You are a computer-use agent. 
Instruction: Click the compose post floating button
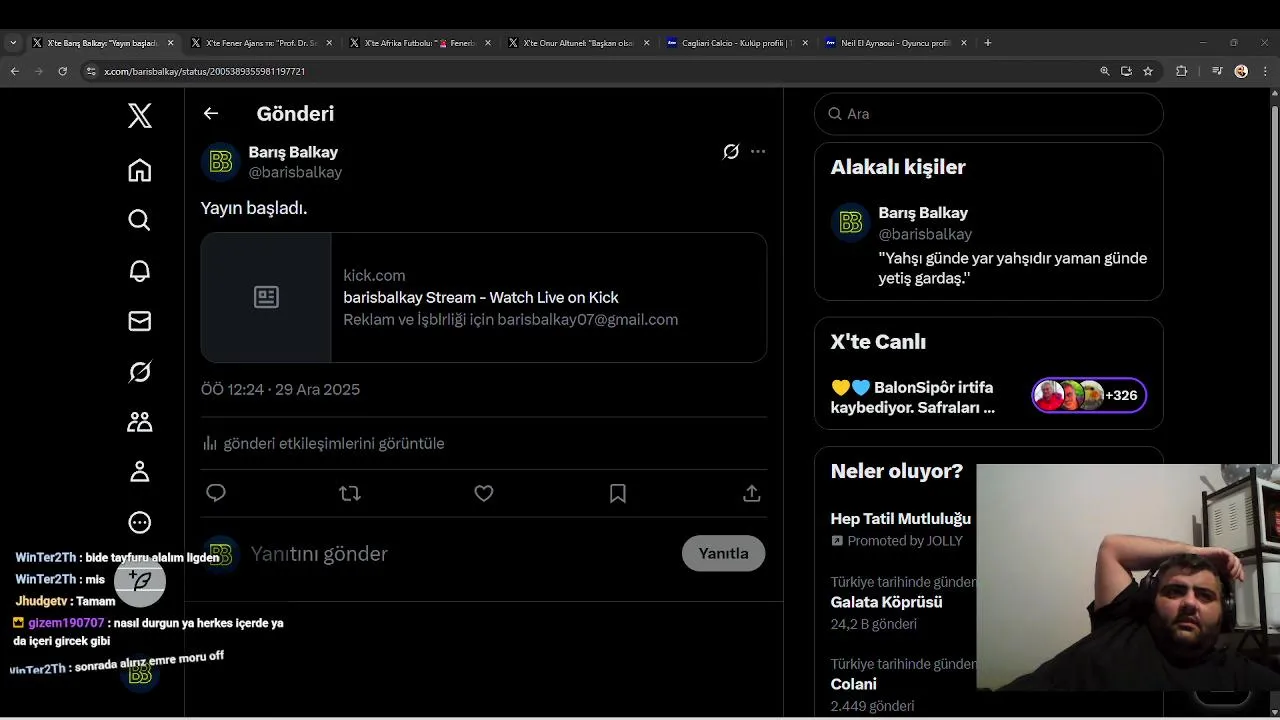pos(140,581)
